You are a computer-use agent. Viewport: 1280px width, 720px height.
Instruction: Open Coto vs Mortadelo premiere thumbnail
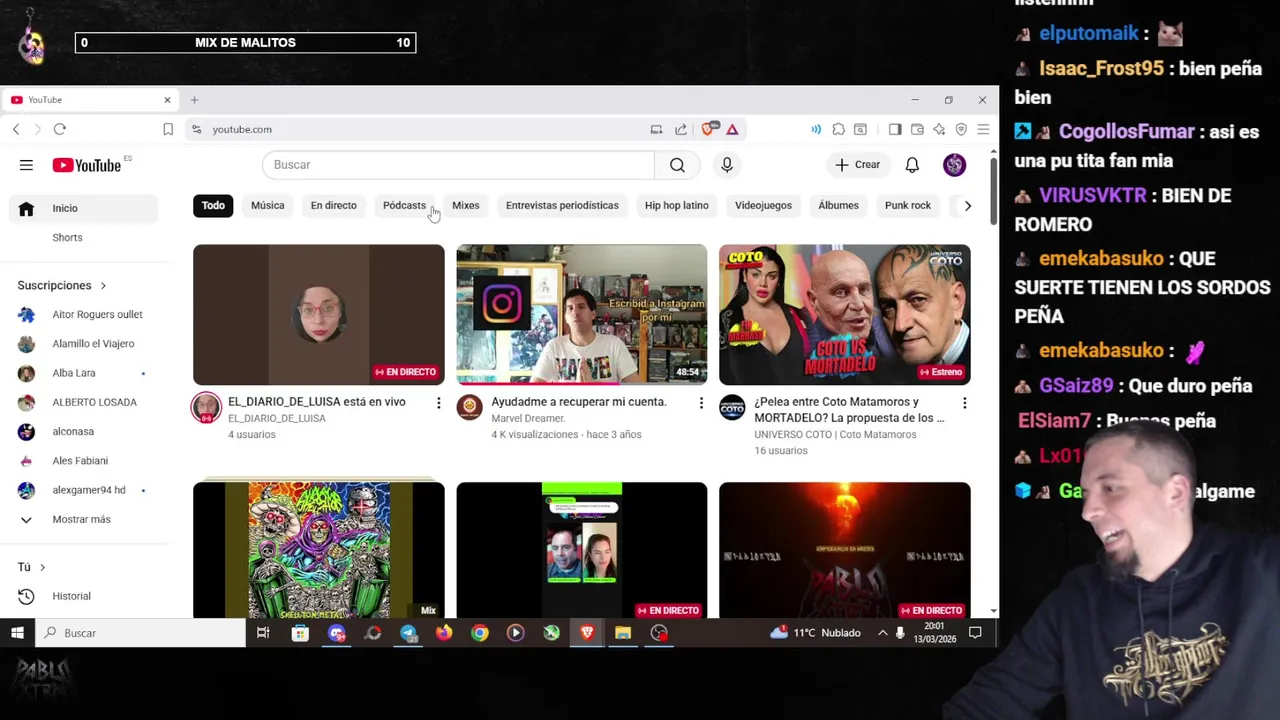(844, 314)
